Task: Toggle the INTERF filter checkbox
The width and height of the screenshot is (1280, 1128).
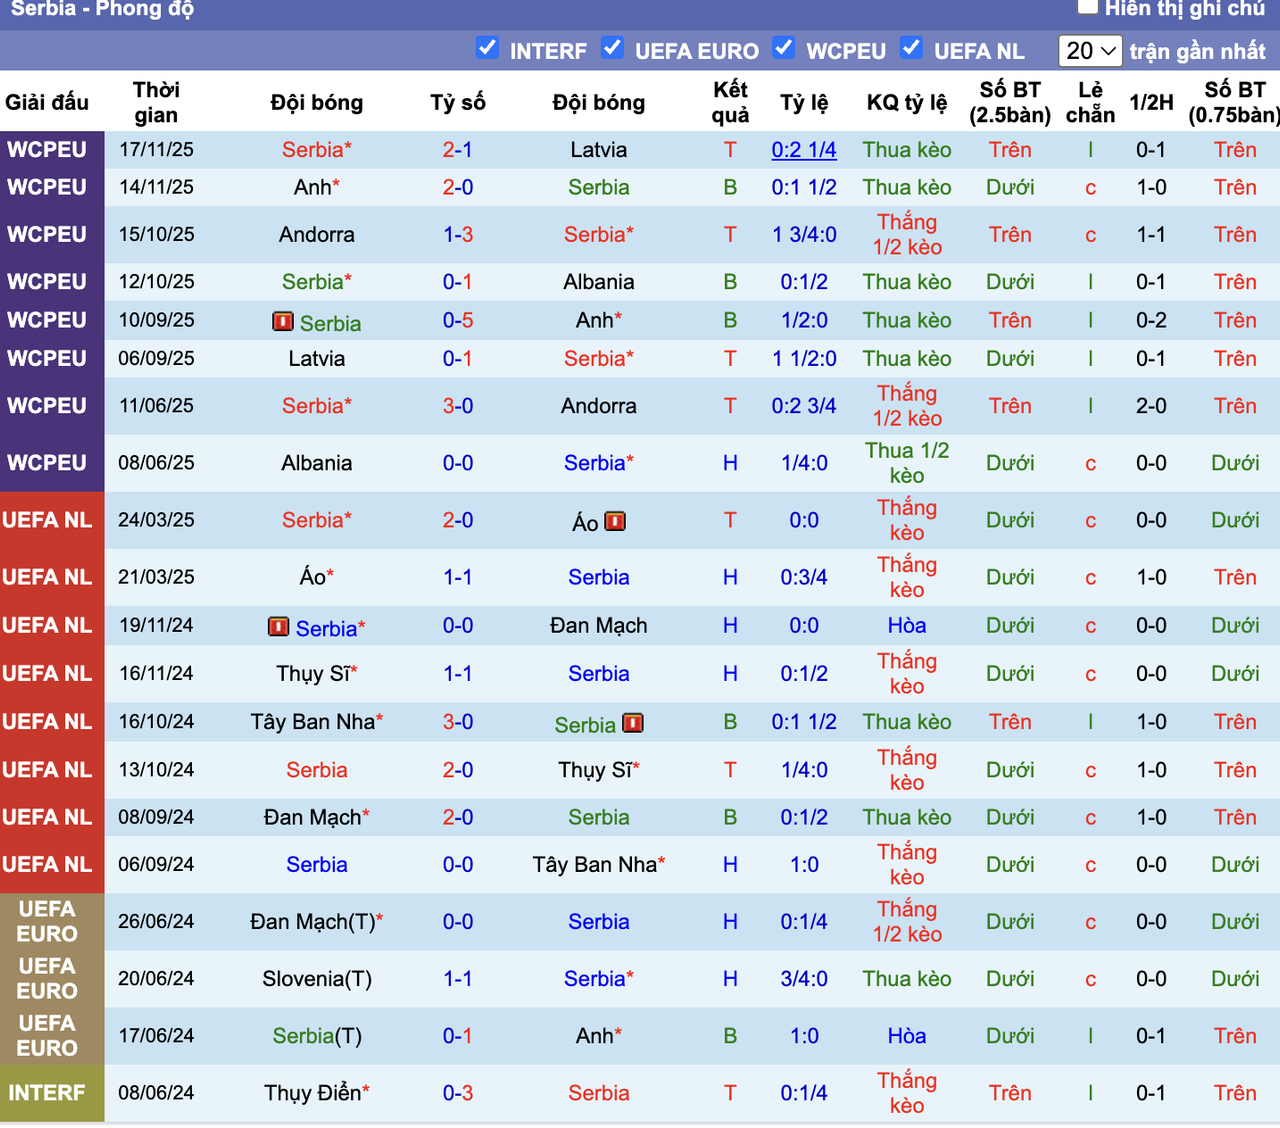Action: pyautogui.click(x=487, y=47)
